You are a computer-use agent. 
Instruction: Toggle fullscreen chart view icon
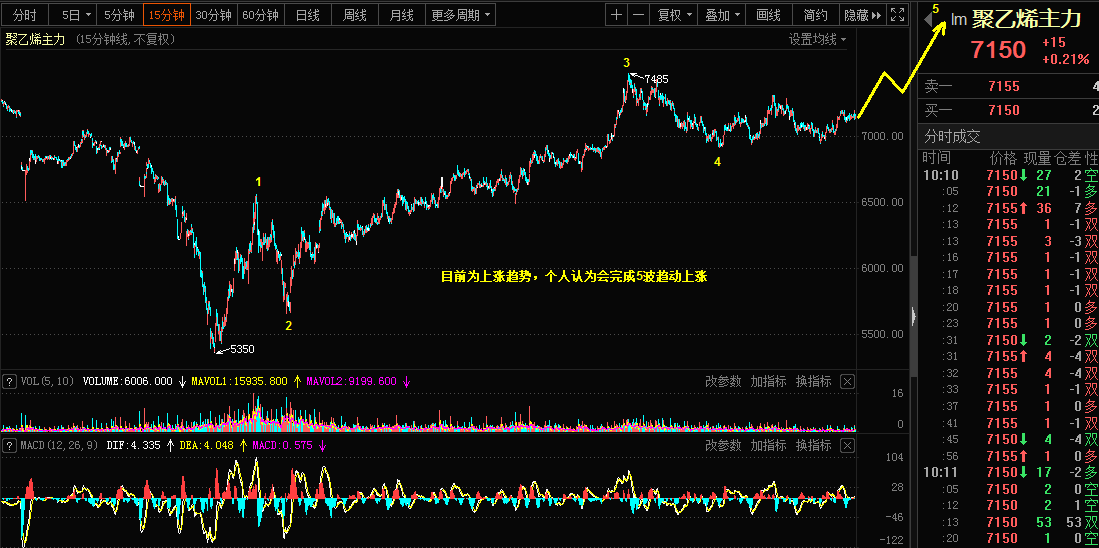coord(896,15)
